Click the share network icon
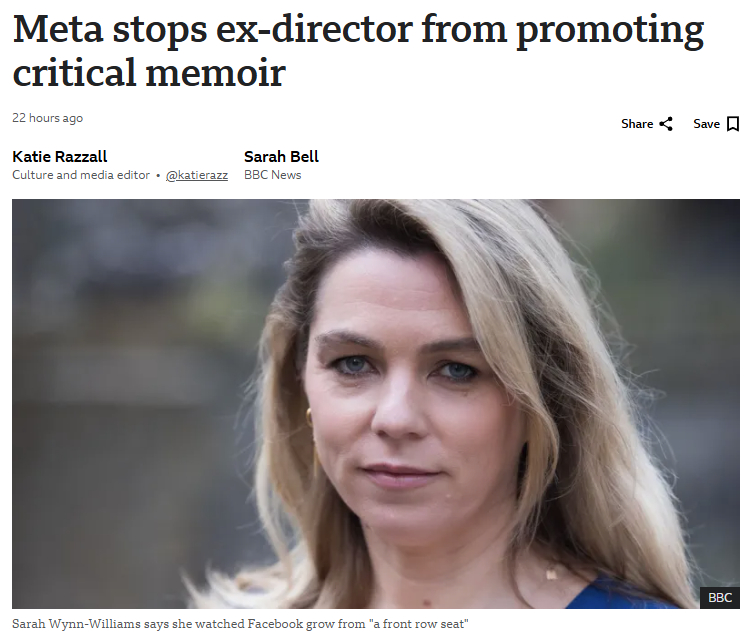This screenshot has width=756, height=639. click(x=666, y=124)
